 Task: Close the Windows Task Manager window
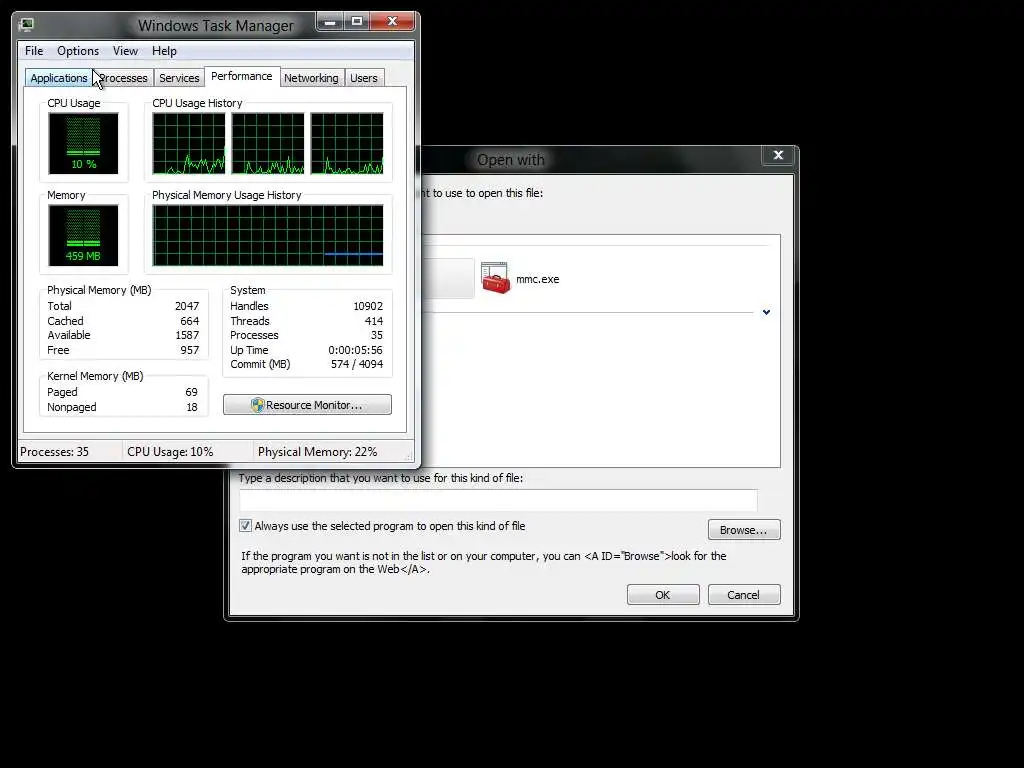(392, 22)
